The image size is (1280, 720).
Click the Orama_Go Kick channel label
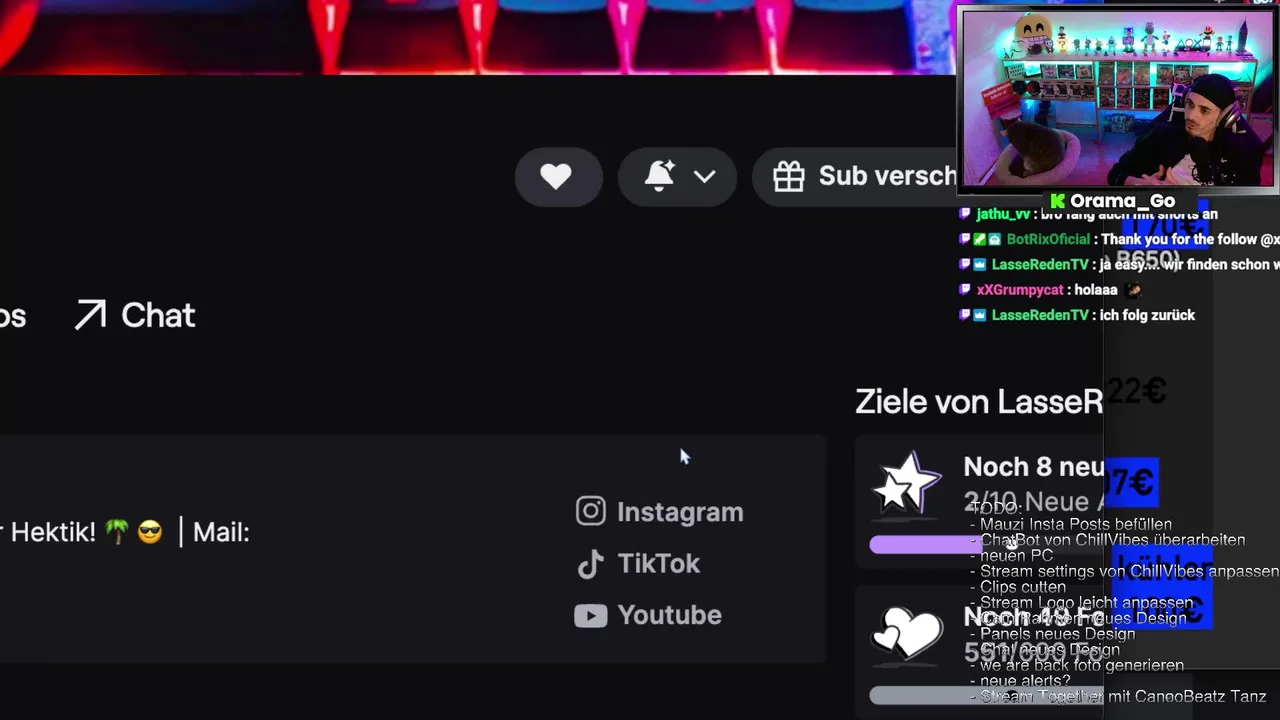tap(1112, 201)
